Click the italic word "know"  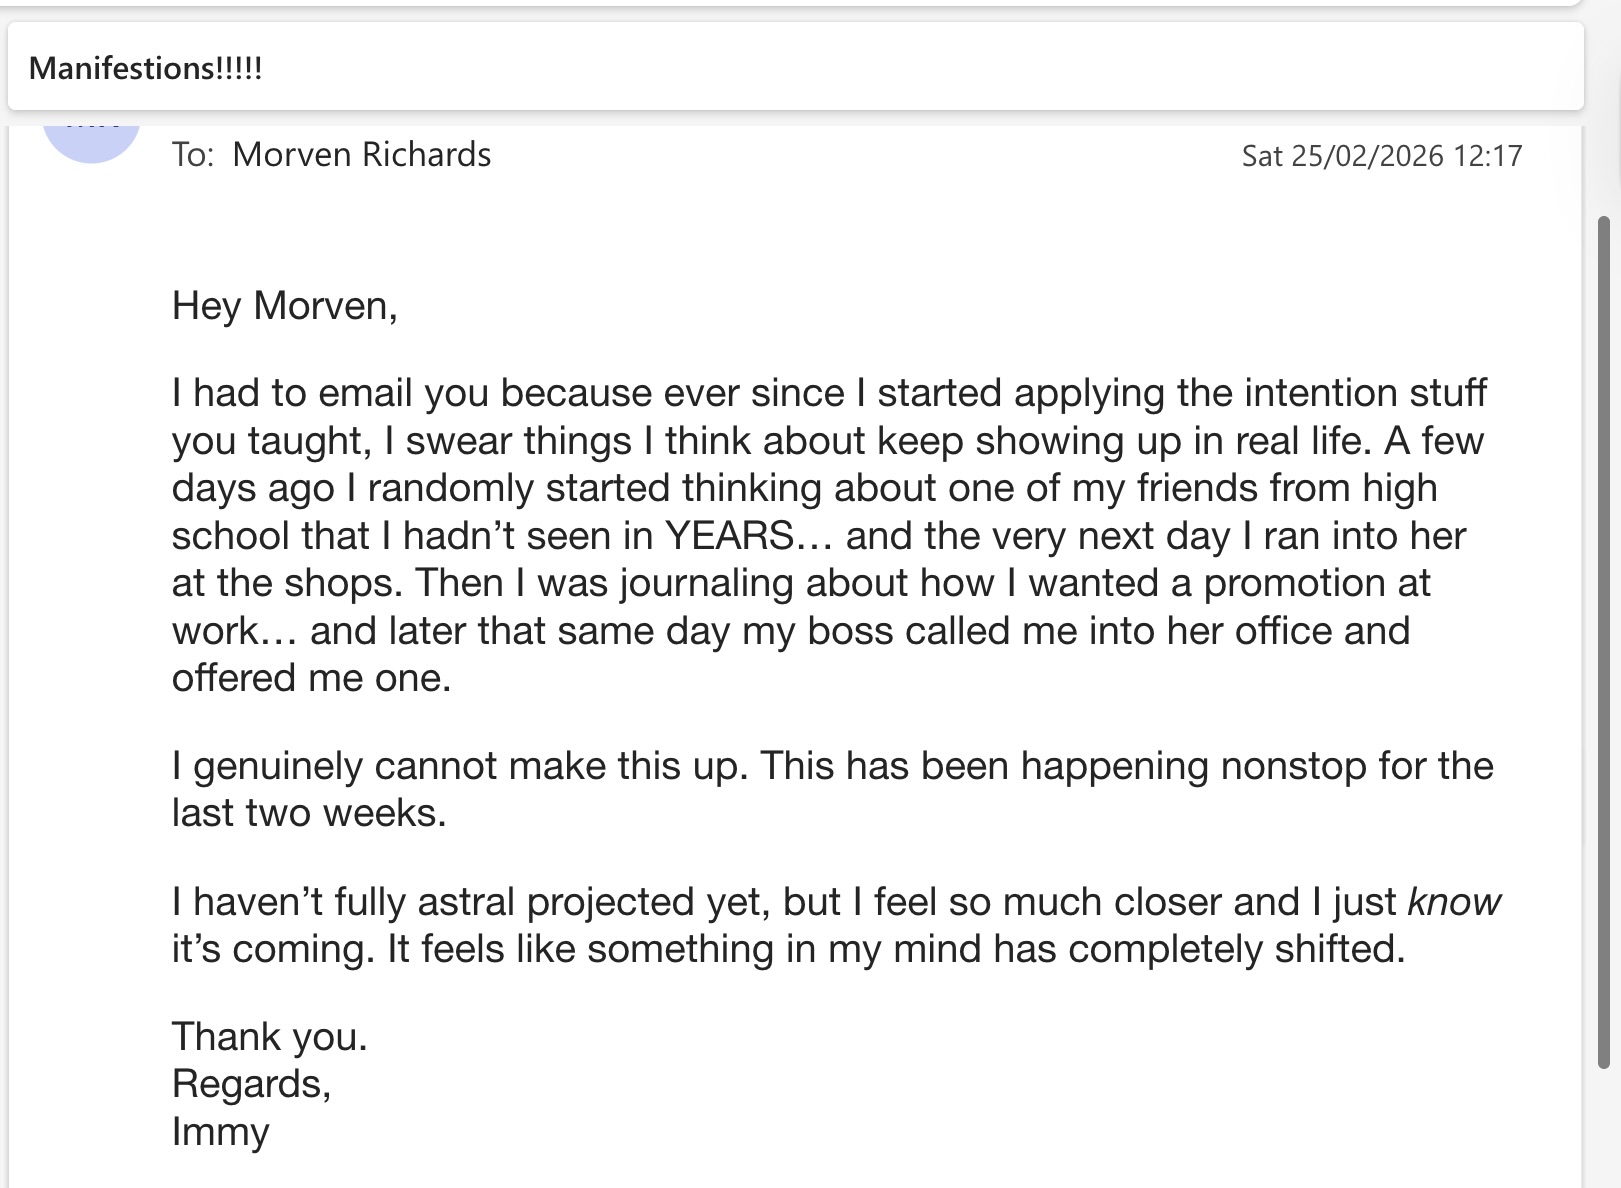point(1454,902)
